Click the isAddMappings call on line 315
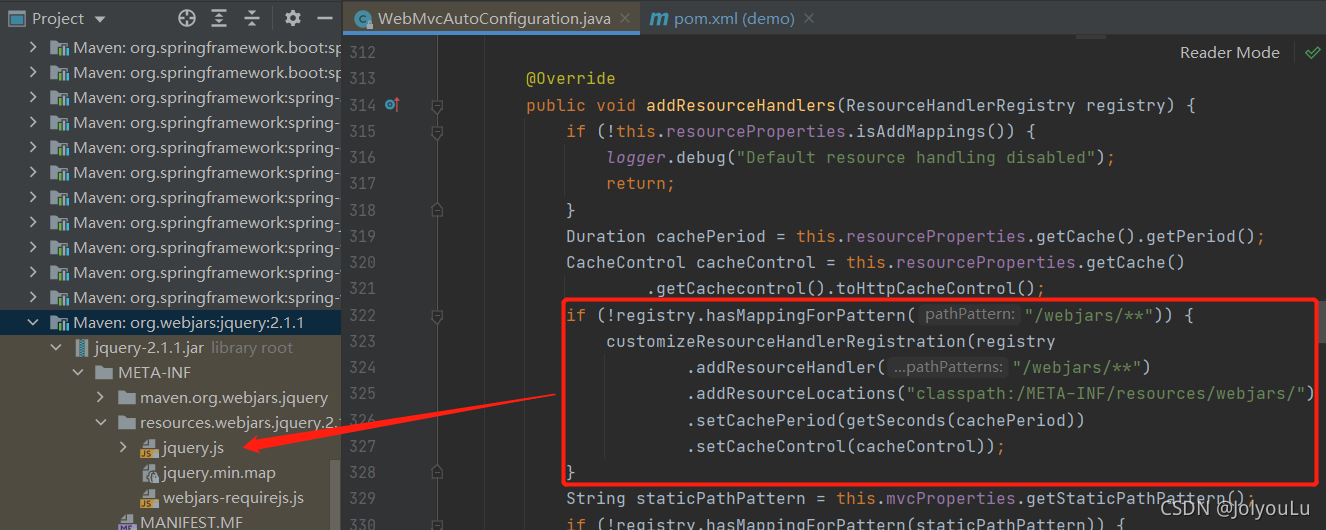The height and width of the screenshot is (530, 1326). (931, 131)
